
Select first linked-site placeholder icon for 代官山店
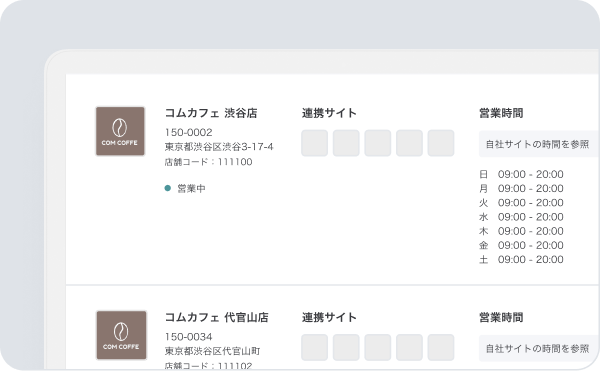pos(315,347)
